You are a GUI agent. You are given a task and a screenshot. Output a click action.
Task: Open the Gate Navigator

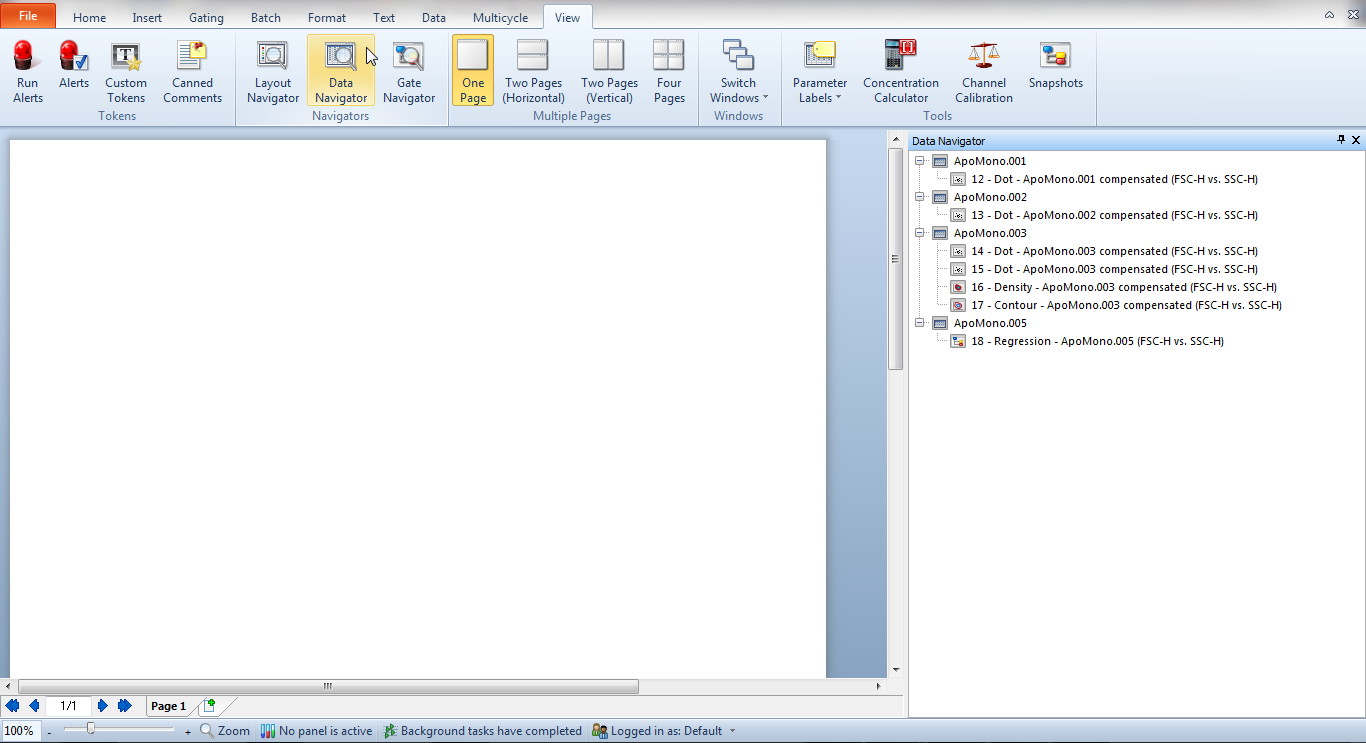coord(409,70)
